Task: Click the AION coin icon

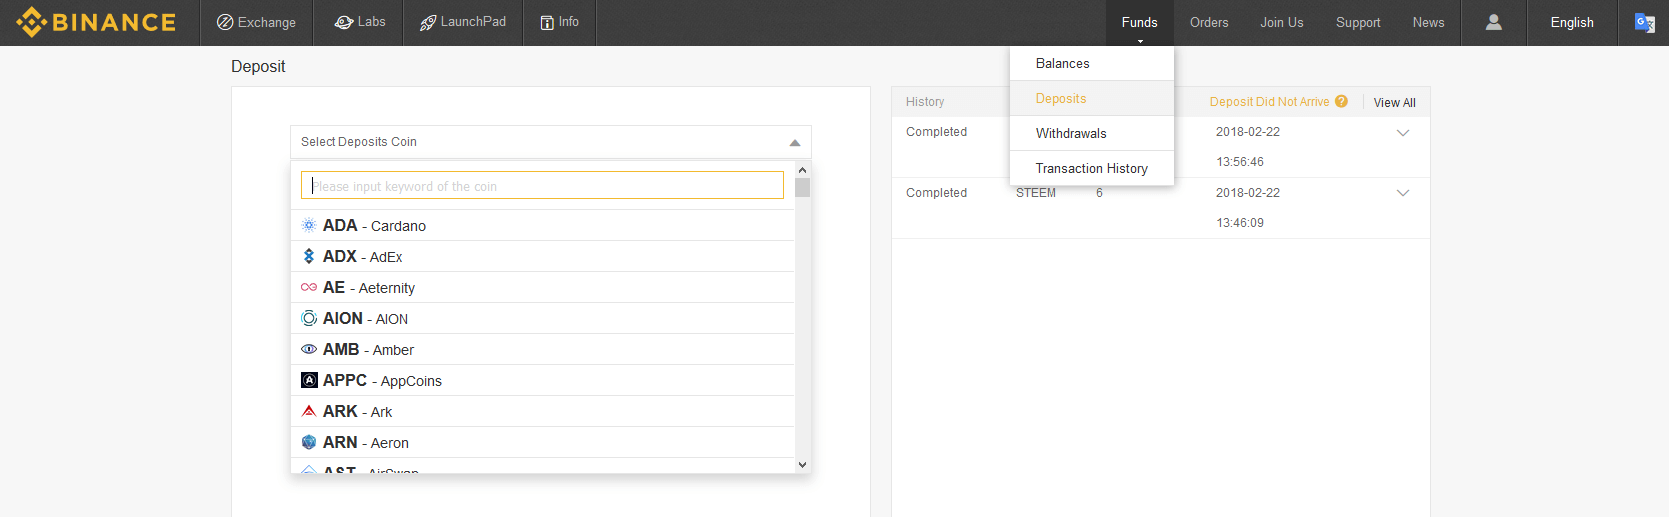Action: tap(309, 318)
